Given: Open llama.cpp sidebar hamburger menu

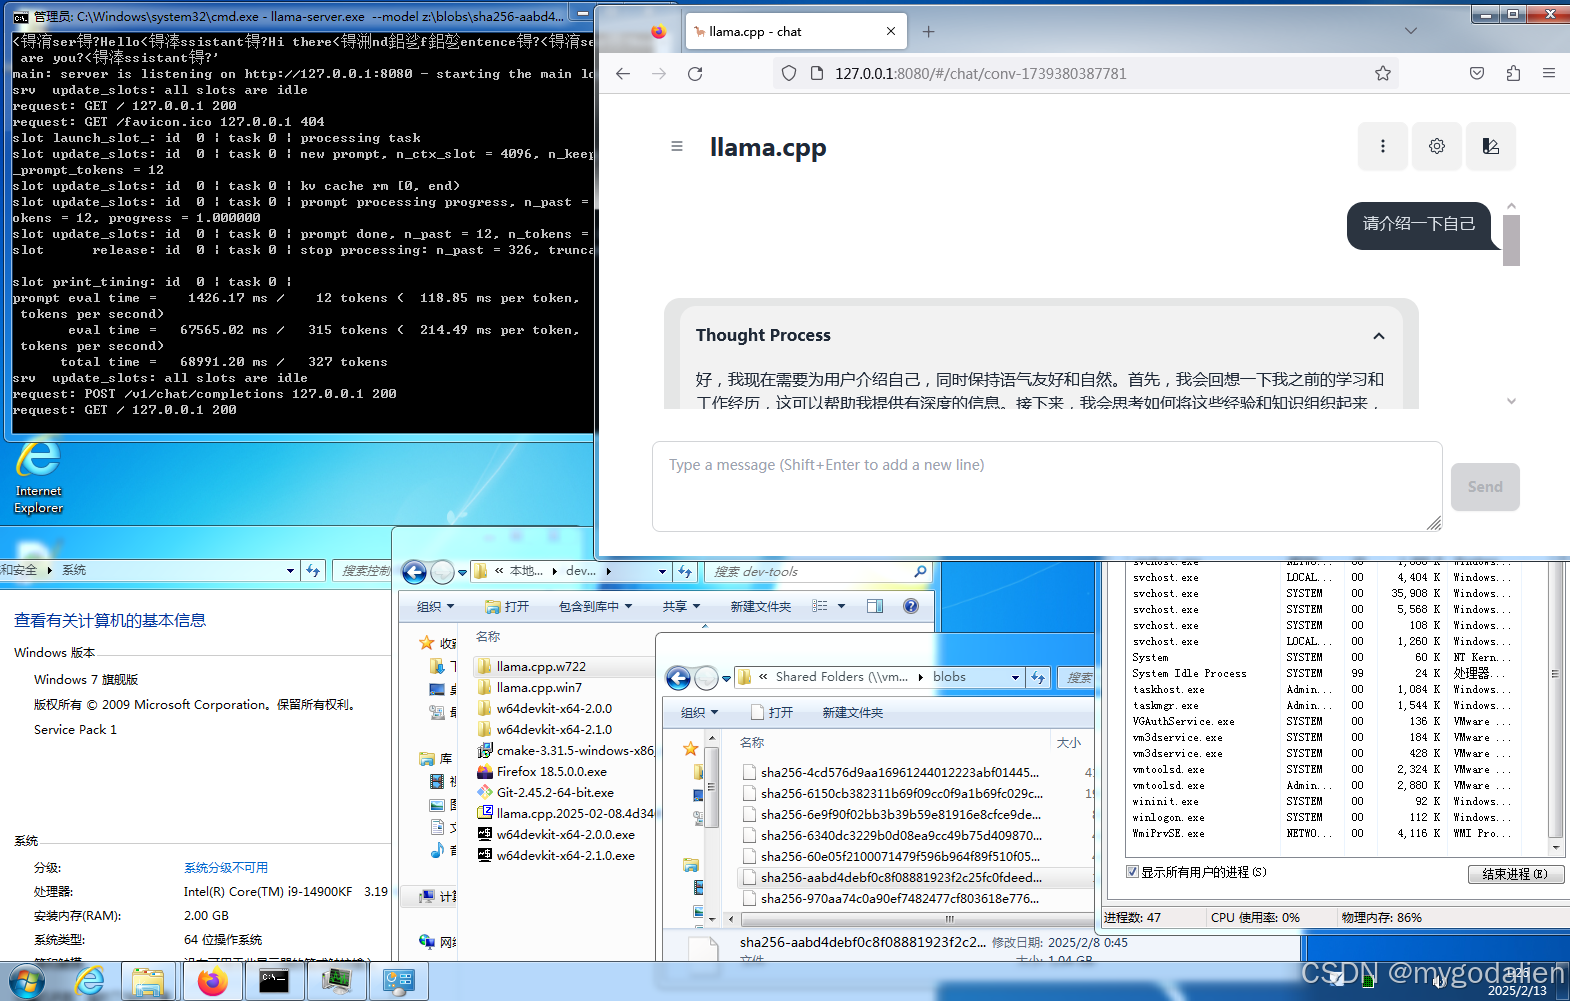Looking at the screenshot, I should 677,146.
